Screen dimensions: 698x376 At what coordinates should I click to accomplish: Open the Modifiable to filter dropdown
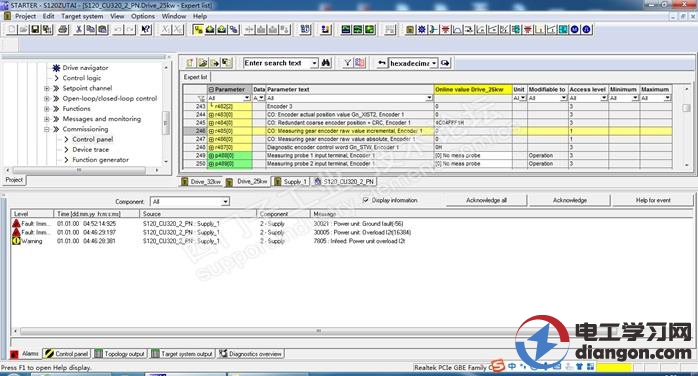click(564, 98)
